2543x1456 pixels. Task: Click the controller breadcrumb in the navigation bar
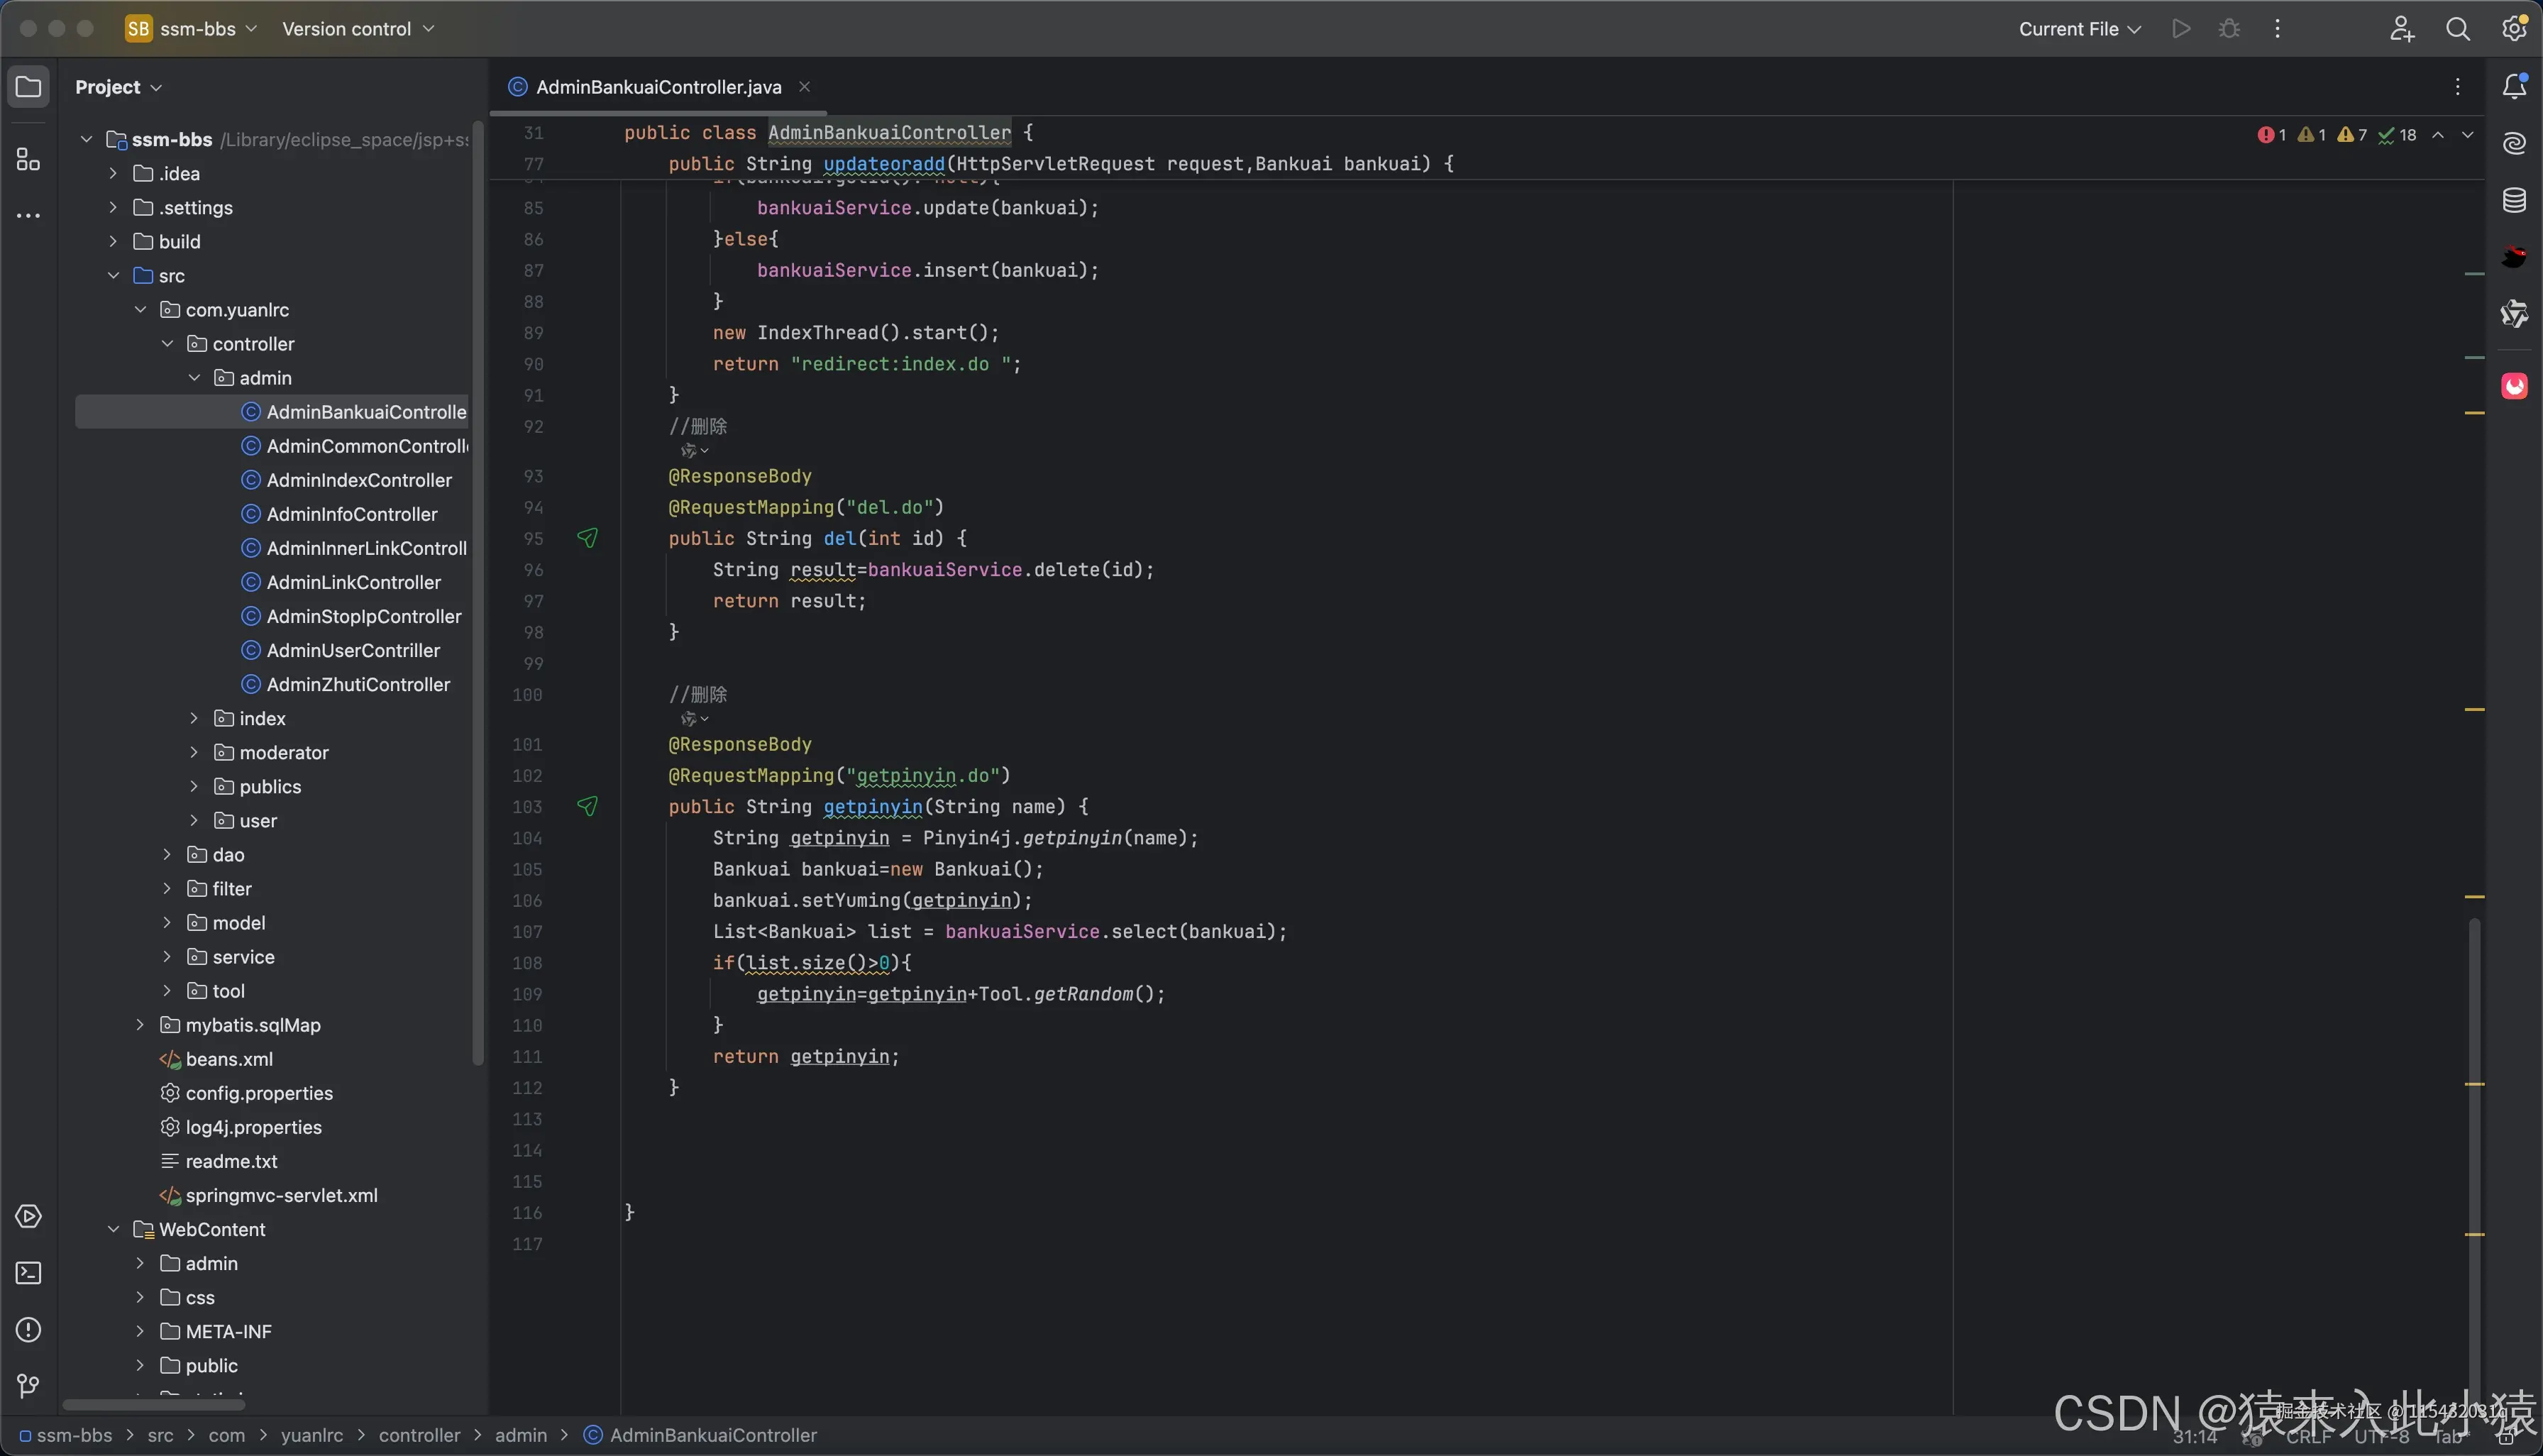[419, 1435]
